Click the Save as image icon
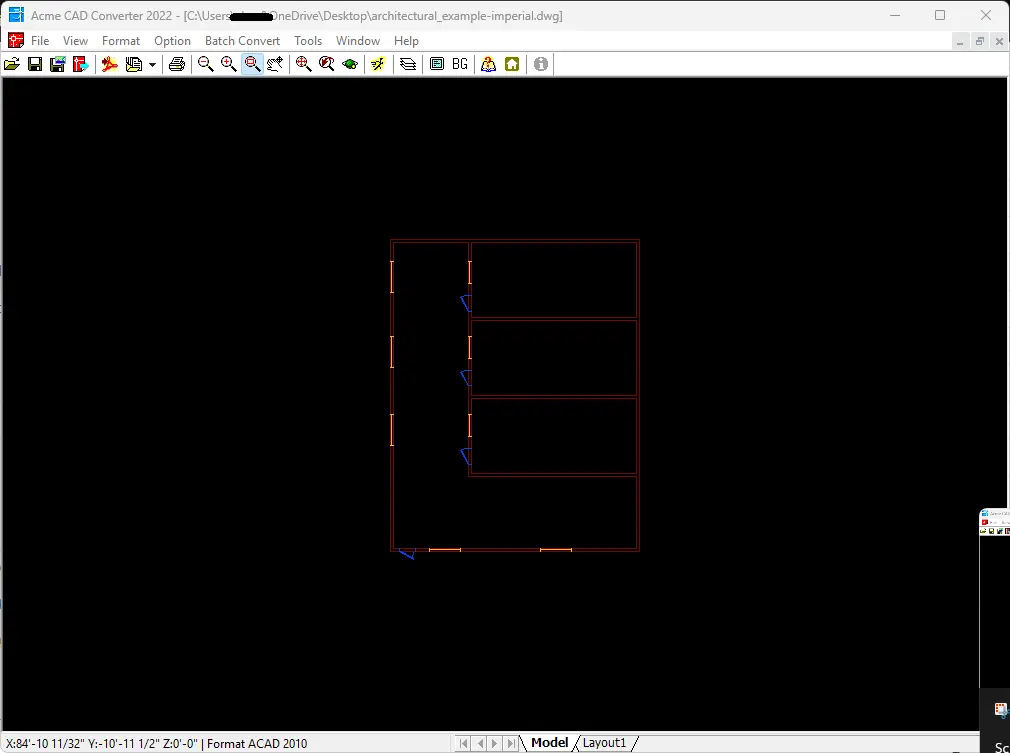Image resolution: width=1010 pixels, height=753 pixels. click(57, 64)
